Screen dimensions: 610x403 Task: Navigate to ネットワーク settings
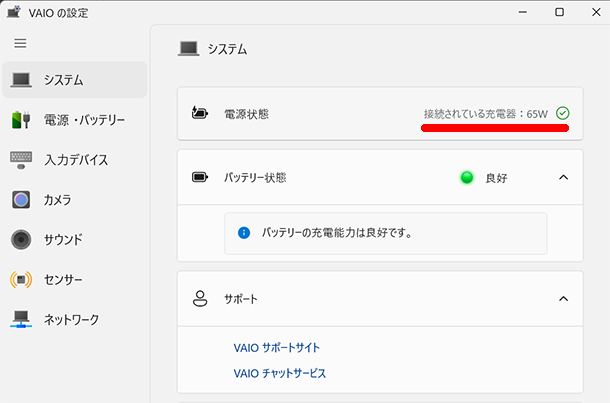[x=75, y=319]
